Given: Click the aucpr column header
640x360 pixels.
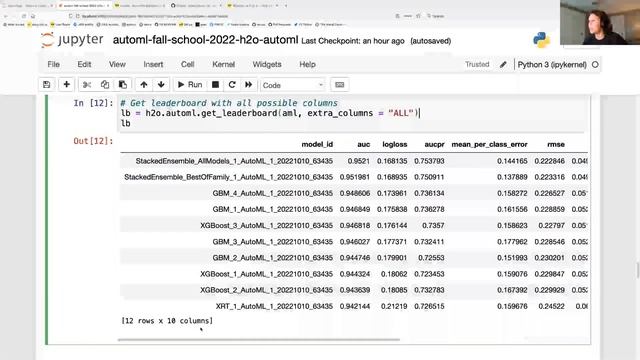Looking at the screenshot, I should pos(434,144).
